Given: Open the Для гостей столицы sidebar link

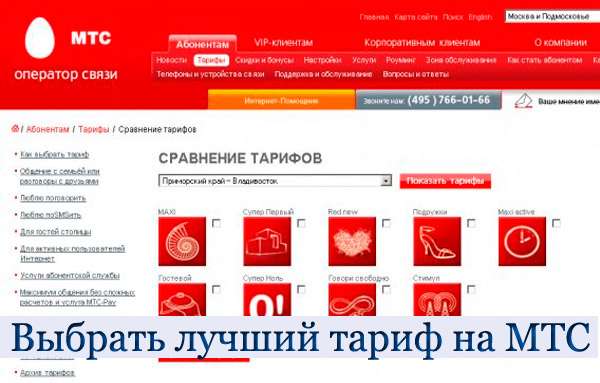Looking at the screenshot, I should tap(55, 232).
